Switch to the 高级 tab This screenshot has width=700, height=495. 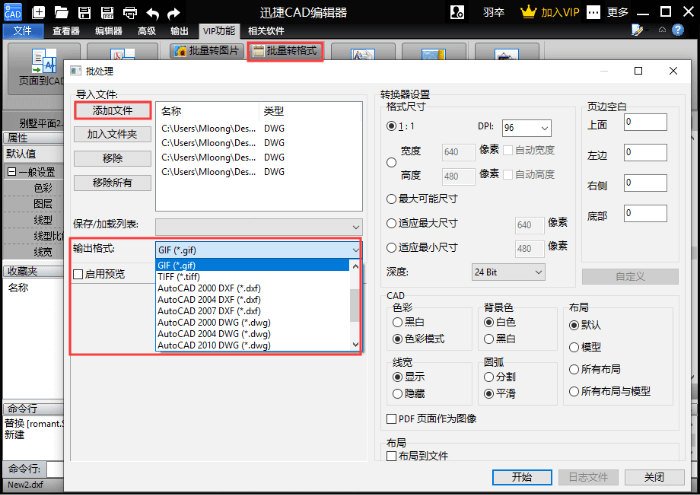(146, 31)
